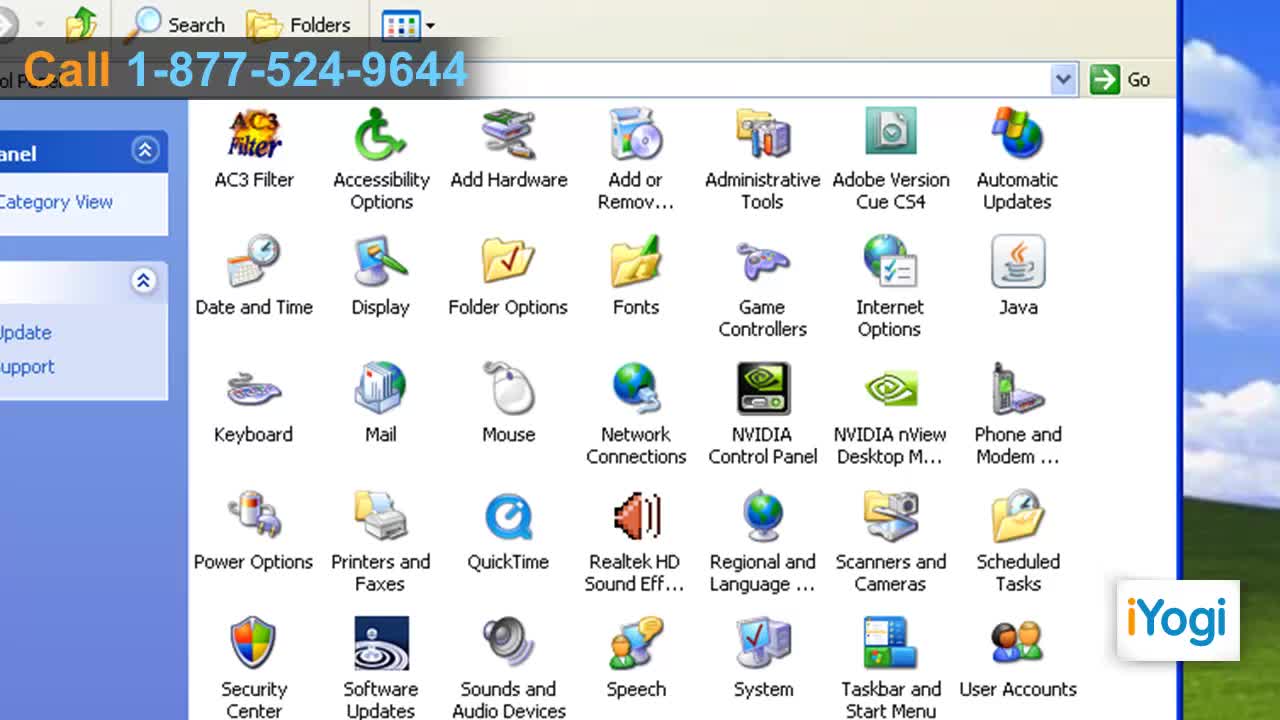Open Accessibility Options
The width and height of the screenshot is (1280, 720).
tap(381, 160)
